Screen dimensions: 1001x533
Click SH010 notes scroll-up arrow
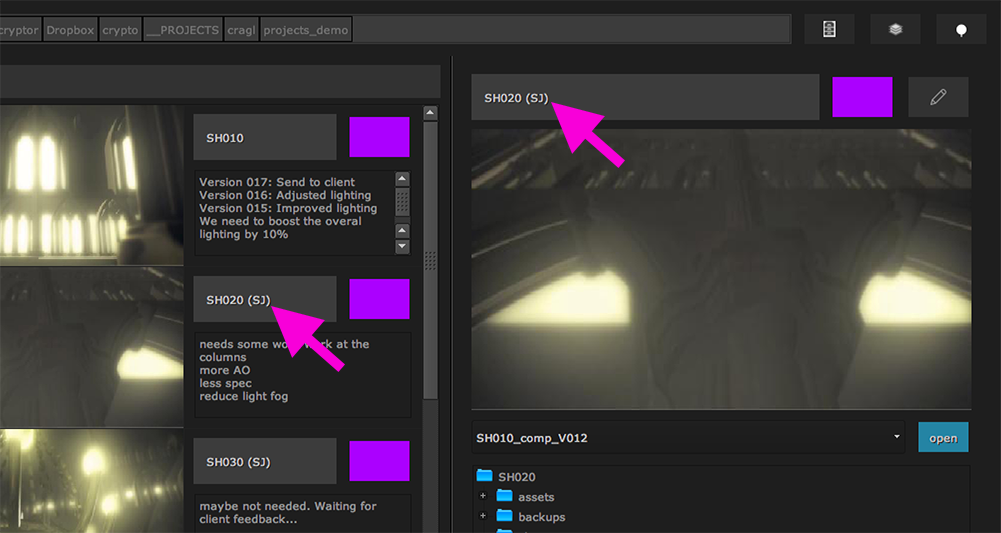(x=402, y=180)
